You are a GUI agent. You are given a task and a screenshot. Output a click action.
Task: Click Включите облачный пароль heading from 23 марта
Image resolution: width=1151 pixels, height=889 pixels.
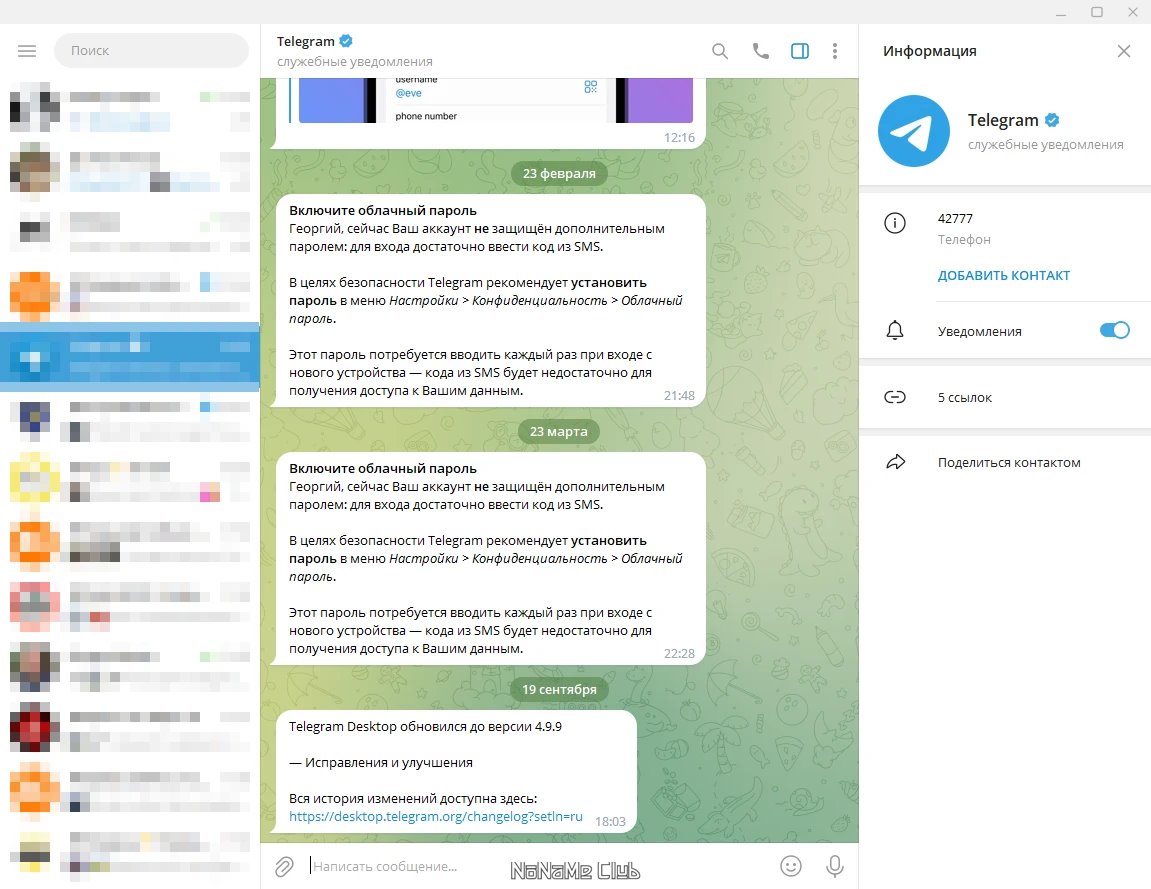[382, 468]
